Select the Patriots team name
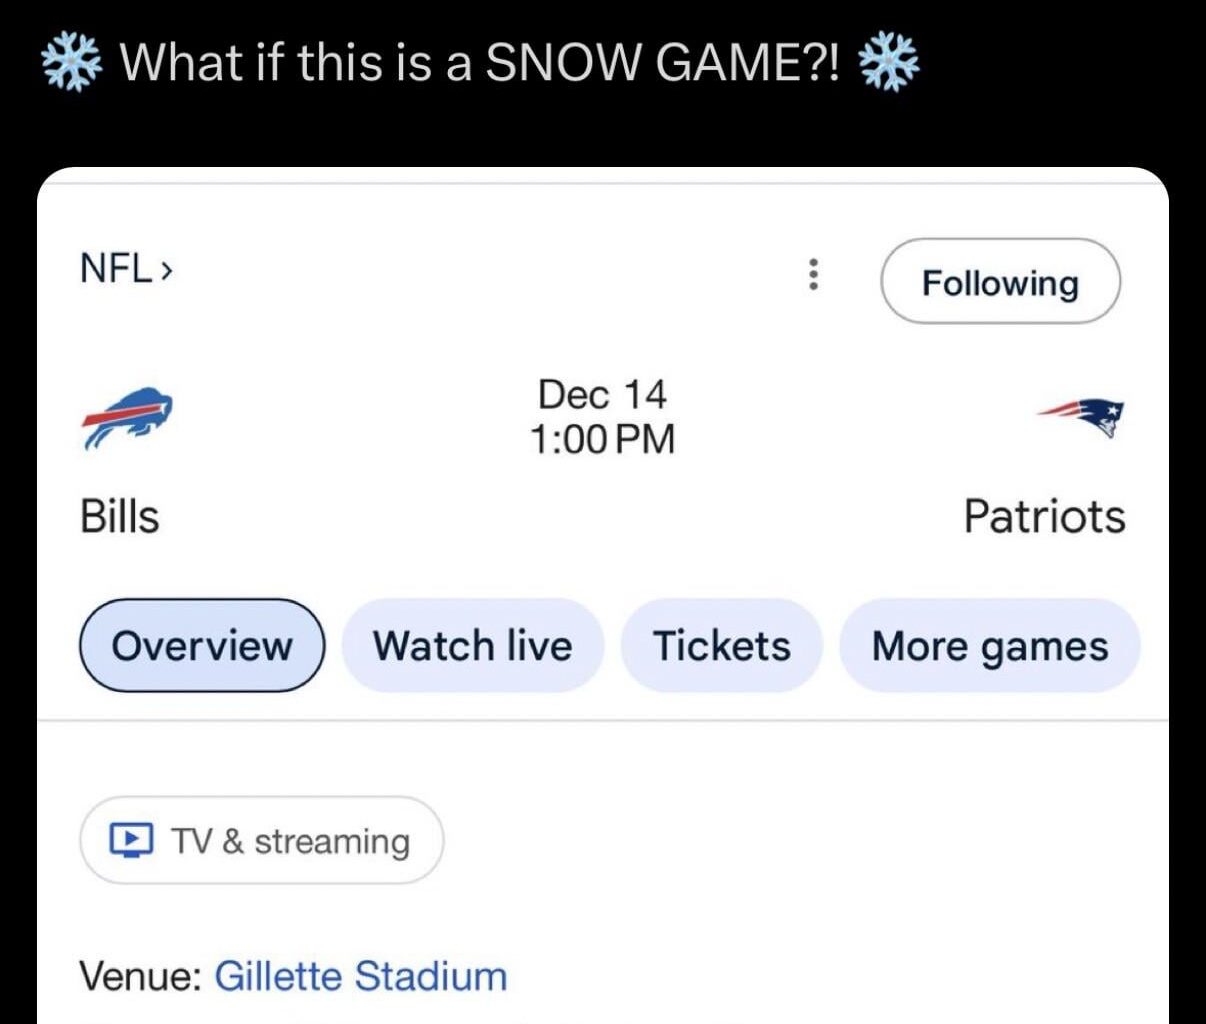Image resolution: width=1206 pixels, height=1024 pixels. pos(1046,517)
